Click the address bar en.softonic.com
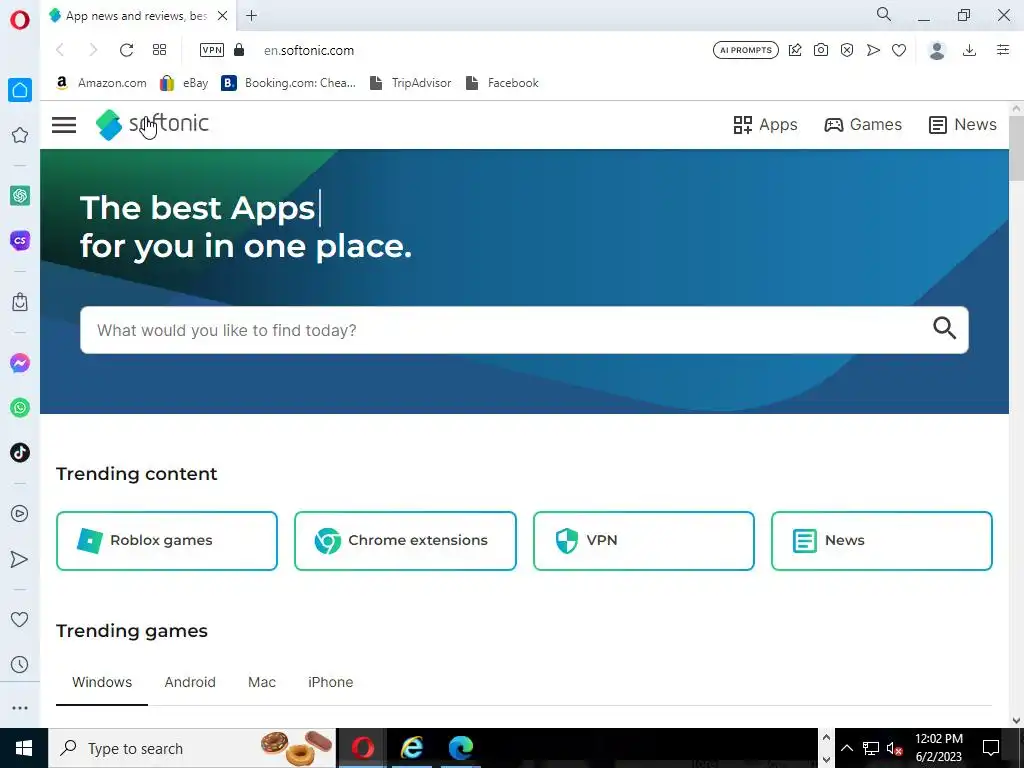Image resolution: width=1024 pixels, height=768 pixels. 309,50
